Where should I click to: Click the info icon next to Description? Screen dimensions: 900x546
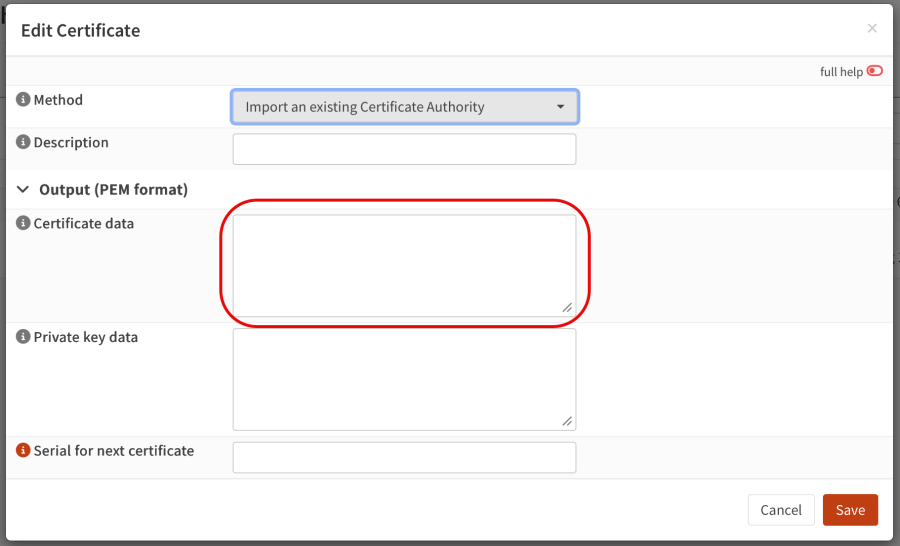[x=23, y=143]
